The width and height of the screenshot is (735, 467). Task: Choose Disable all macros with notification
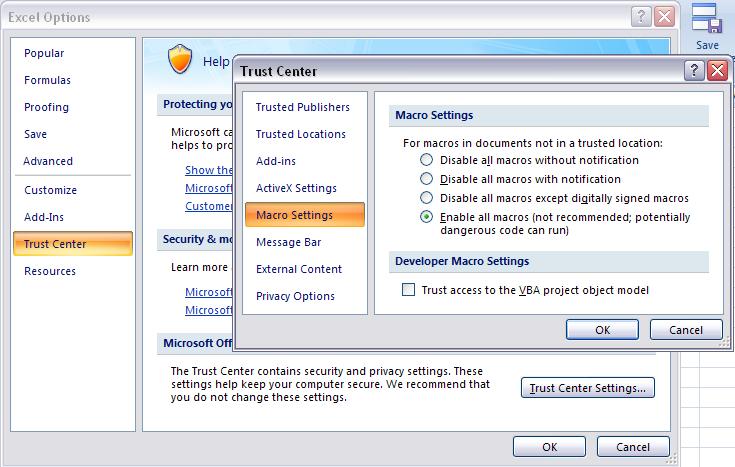coord(427,179)
